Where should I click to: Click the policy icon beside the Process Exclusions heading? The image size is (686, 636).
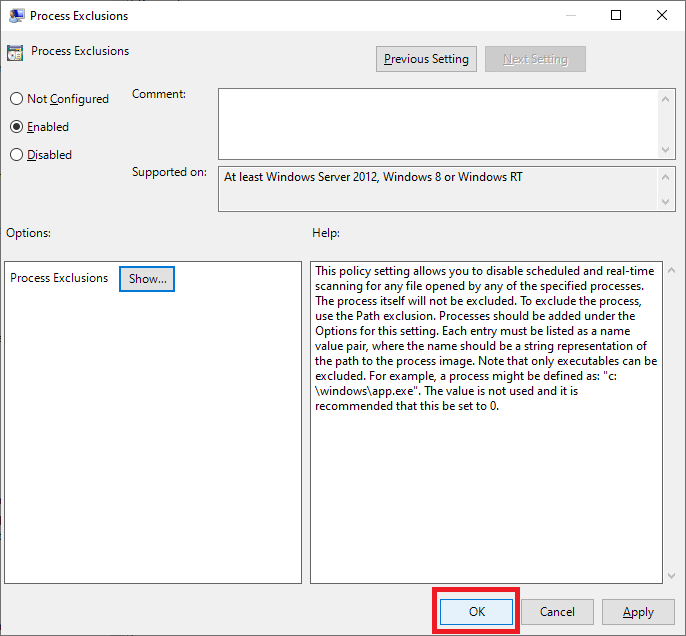[16, 52]
